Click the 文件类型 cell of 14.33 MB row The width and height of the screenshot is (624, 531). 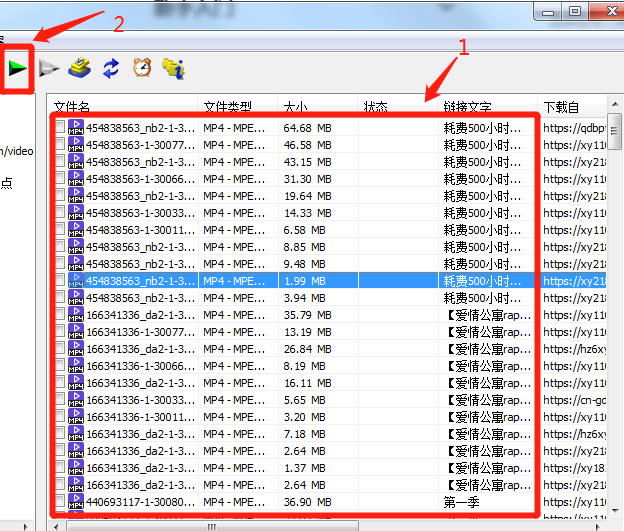point(234,213)
